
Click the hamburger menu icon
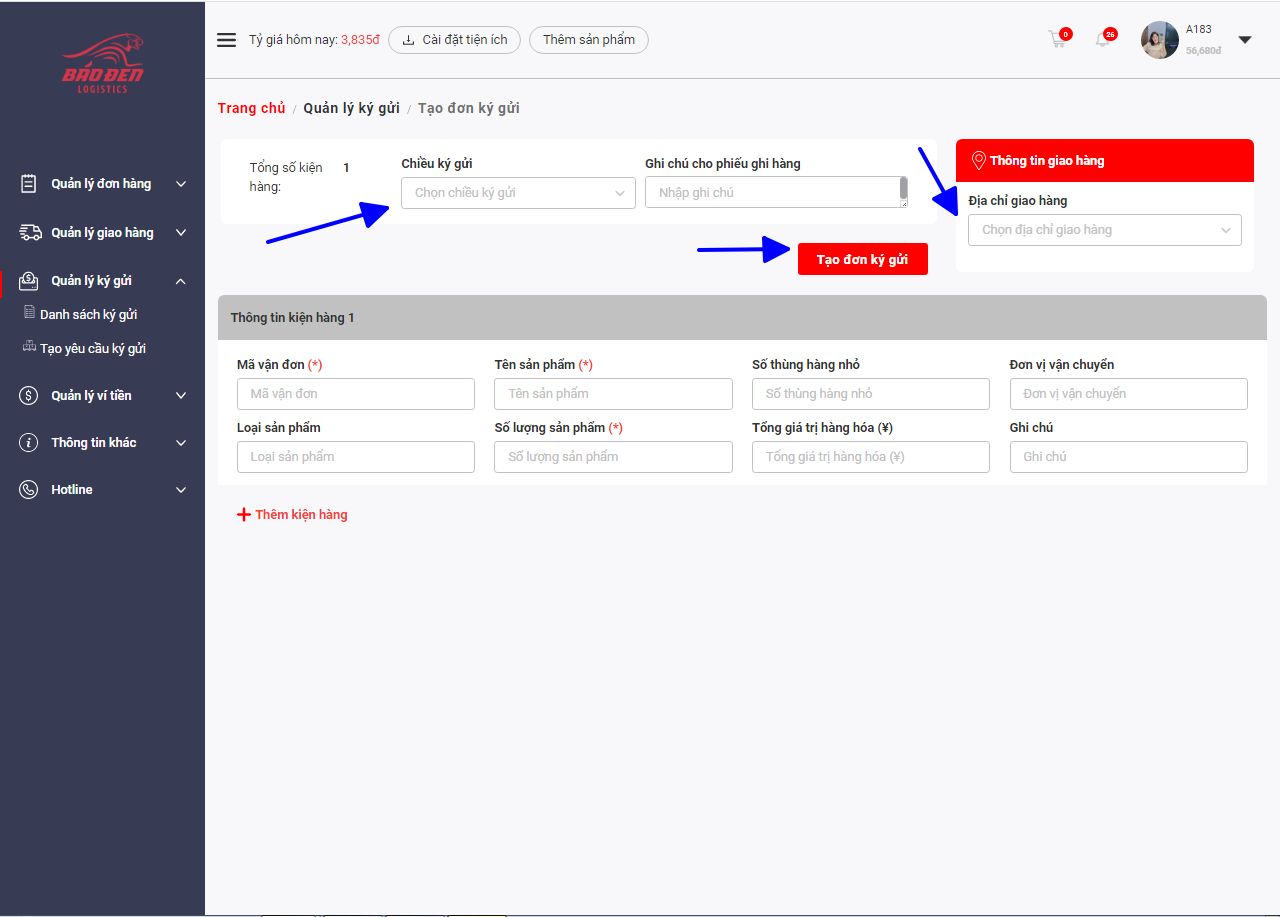click(227, 40)
